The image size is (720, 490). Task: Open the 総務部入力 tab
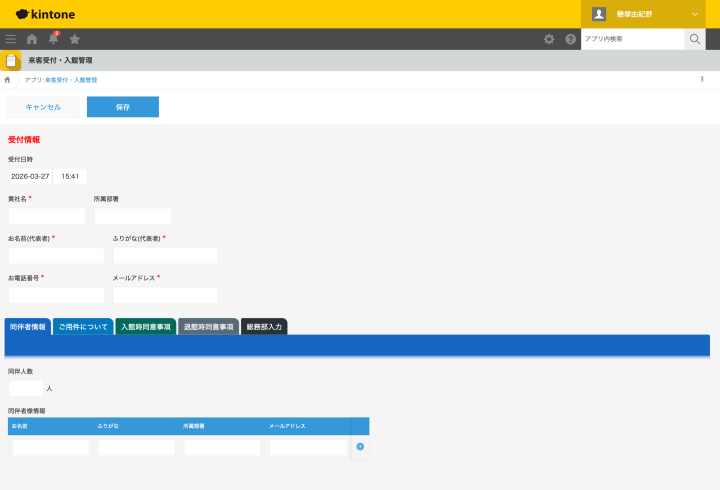pyautogui.click(x=264, y=327)
